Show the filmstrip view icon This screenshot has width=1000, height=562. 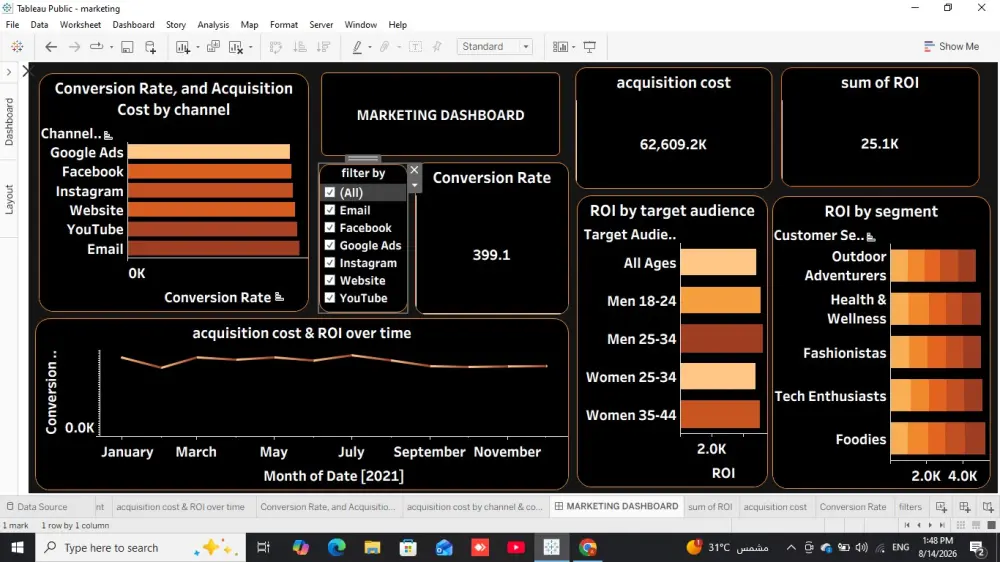point(976,525)
